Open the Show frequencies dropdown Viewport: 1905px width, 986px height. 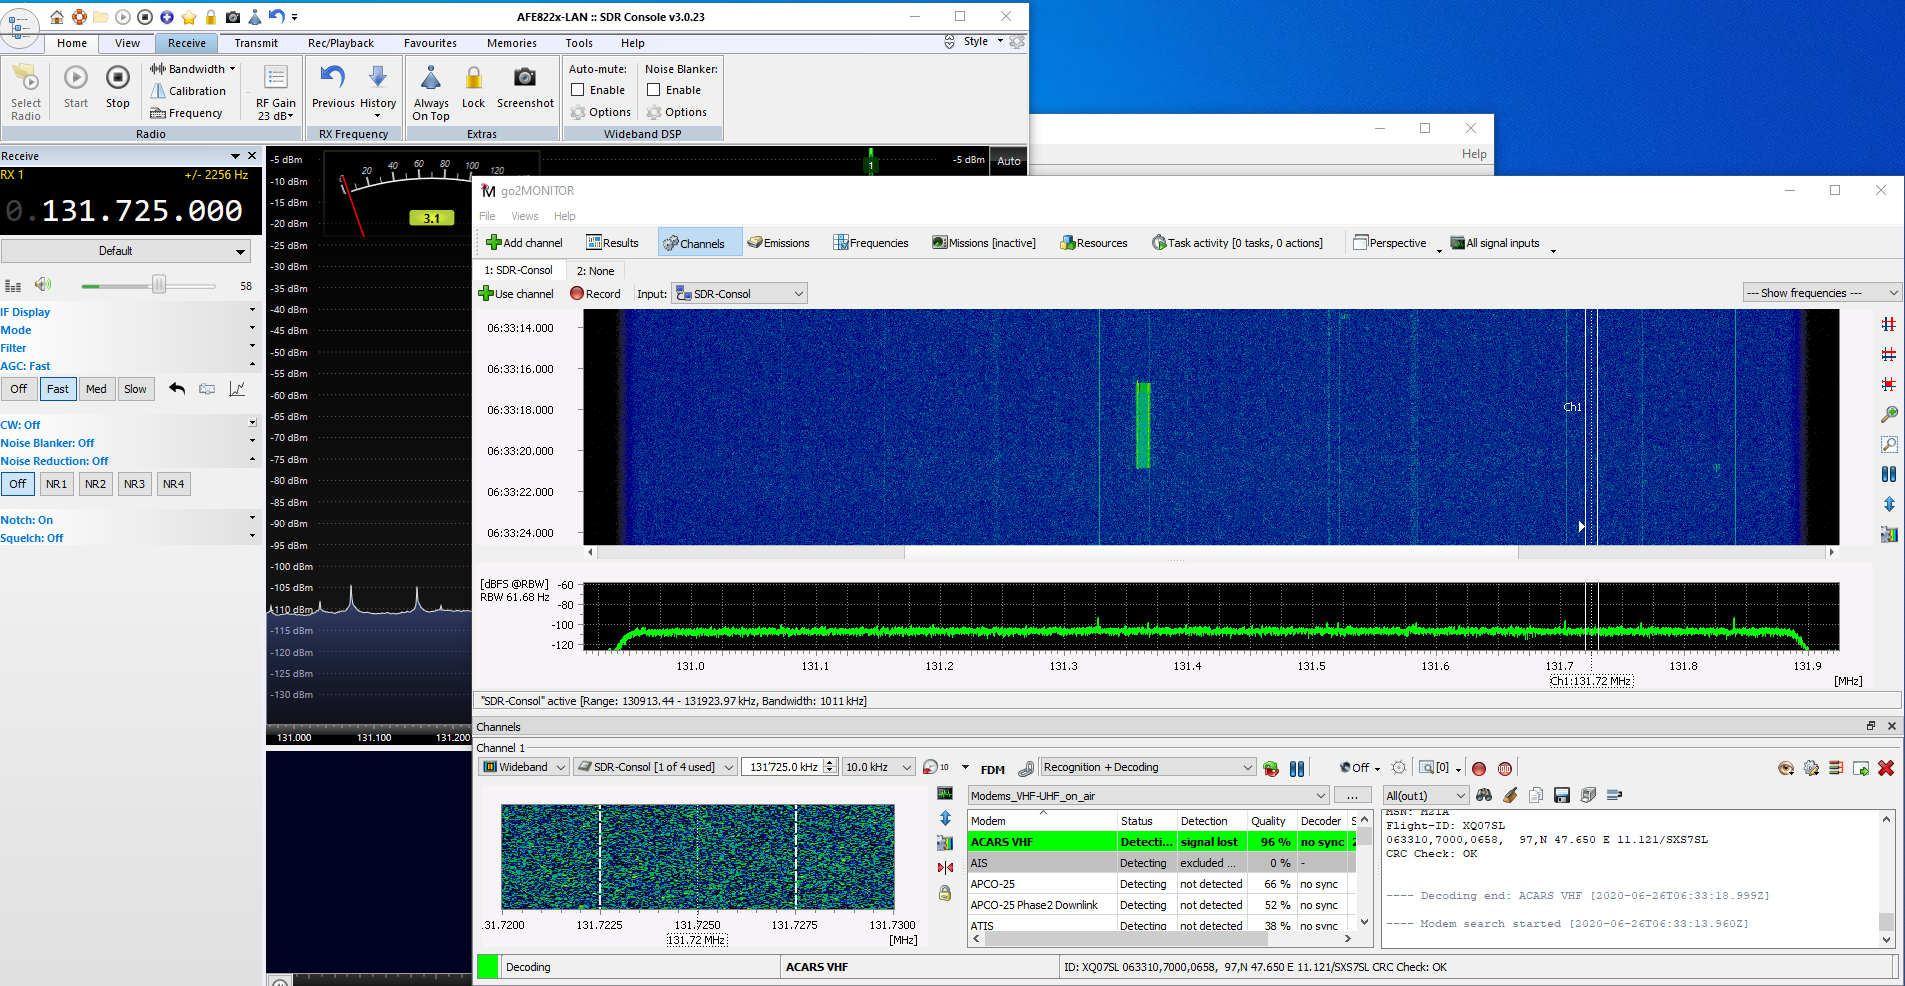1820,293
